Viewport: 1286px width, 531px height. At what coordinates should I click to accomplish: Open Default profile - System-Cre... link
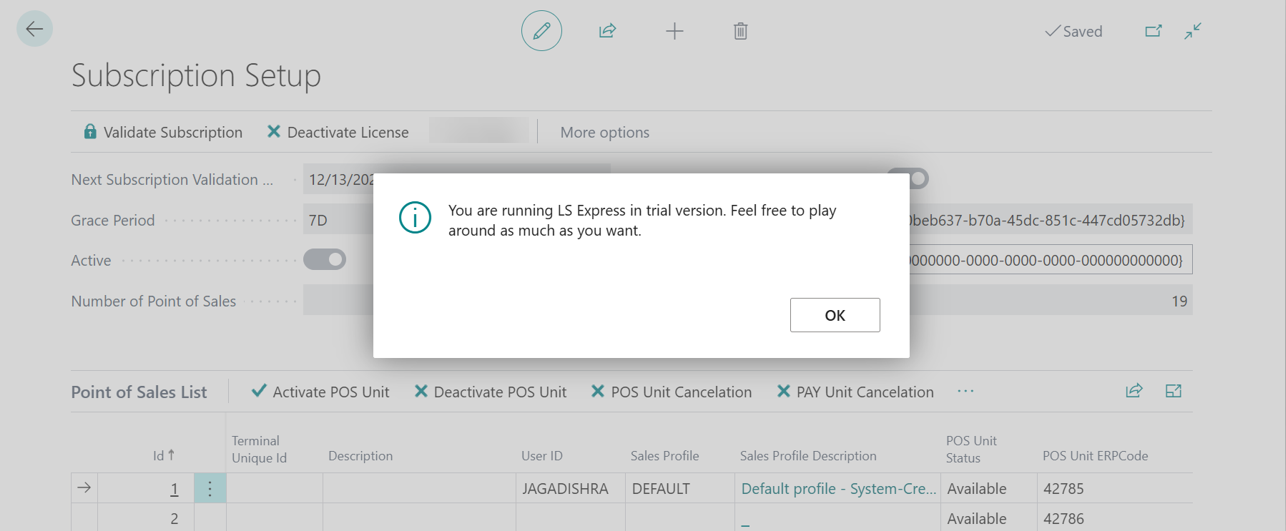(x=838, y=489)
